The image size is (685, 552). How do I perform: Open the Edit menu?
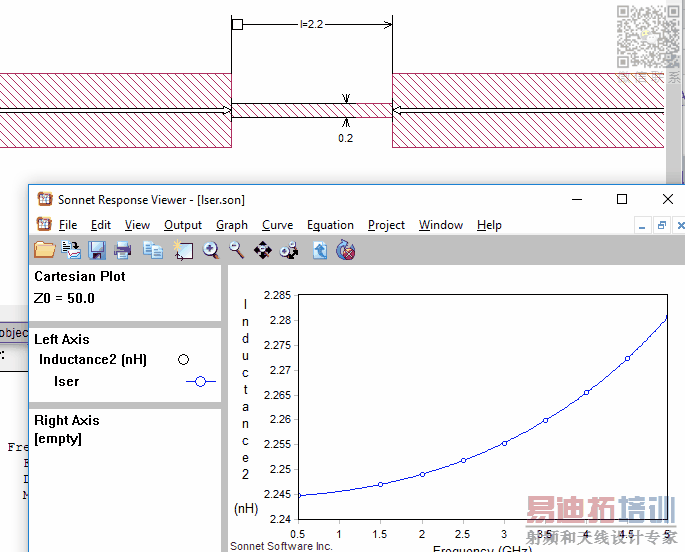click(x=100, y=225)
